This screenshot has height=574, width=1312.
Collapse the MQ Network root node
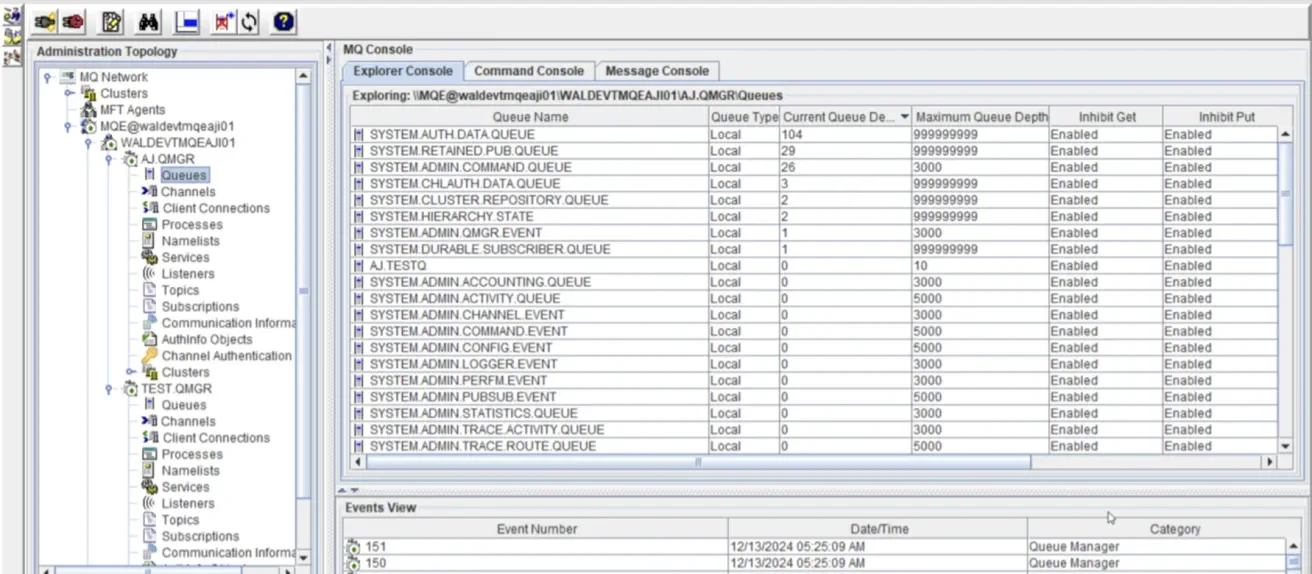(x=47, y=77)
